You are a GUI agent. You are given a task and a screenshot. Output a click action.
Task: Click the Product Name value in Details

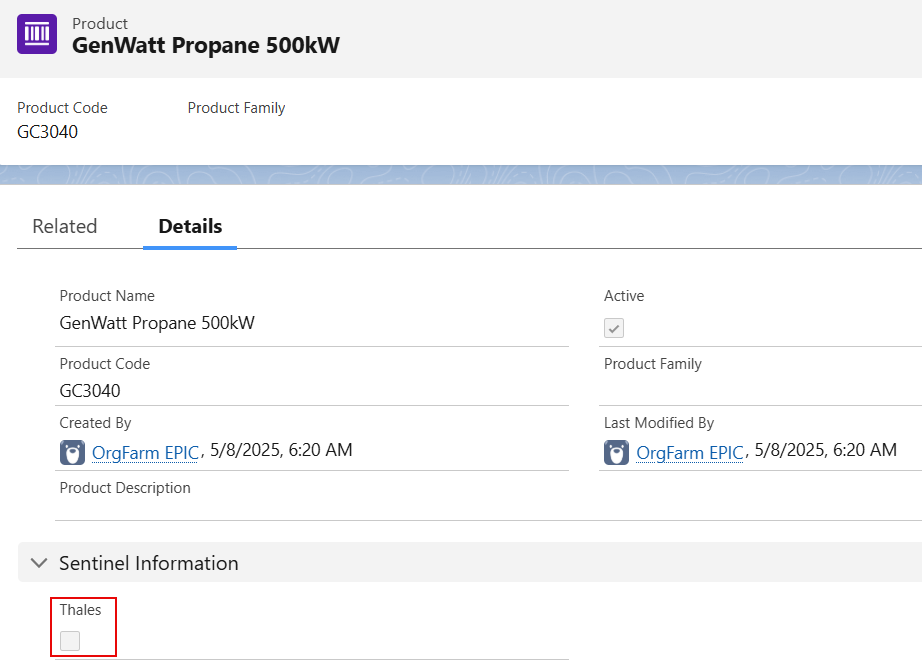click(x=157, y=323)
